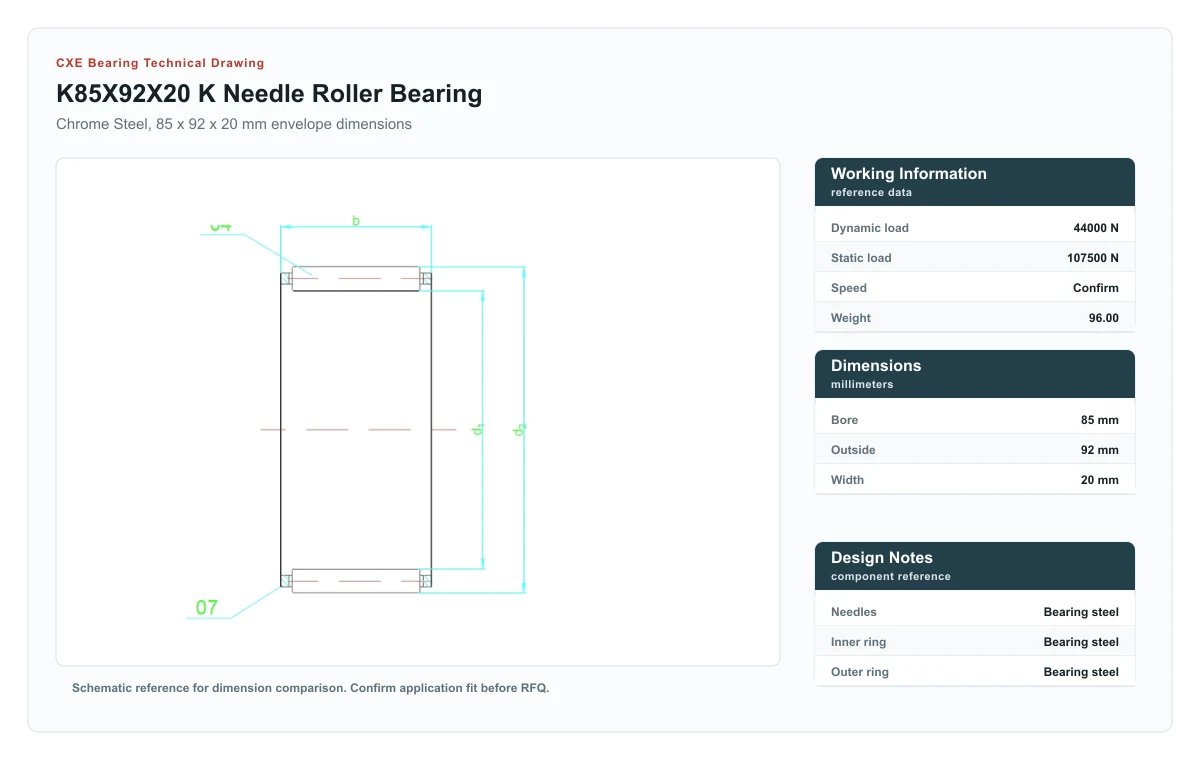Click the Dynamic load row label

pyautogui.click(x=870, y=228)
